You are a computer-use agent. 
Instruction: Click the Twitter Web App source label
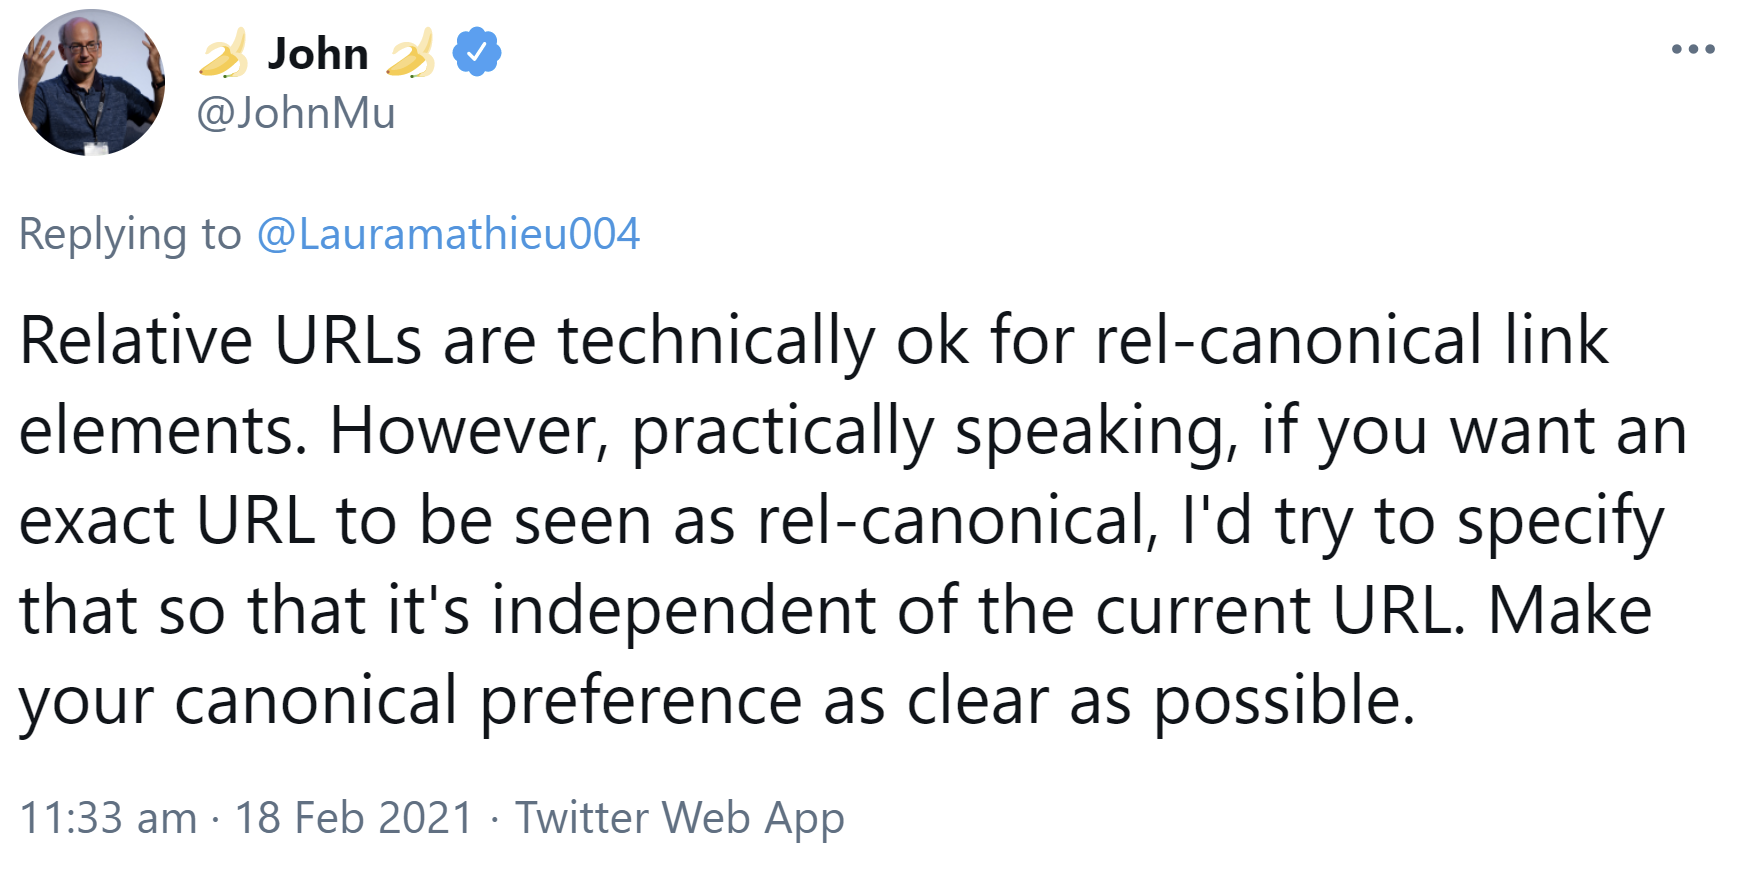click(679, 817)
